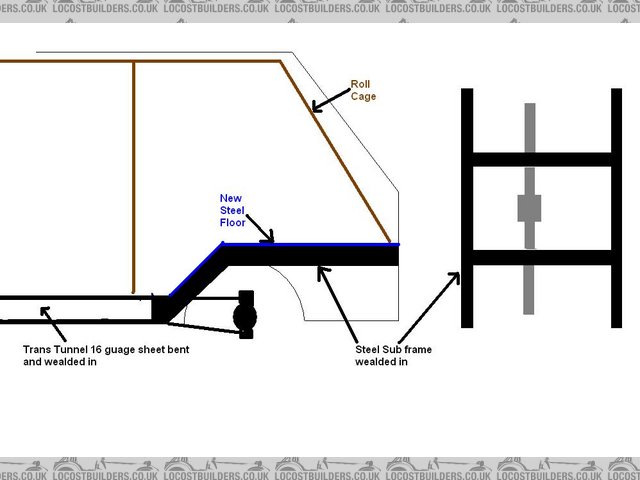Click the 'Roll Cage' text label

(363, 90)
